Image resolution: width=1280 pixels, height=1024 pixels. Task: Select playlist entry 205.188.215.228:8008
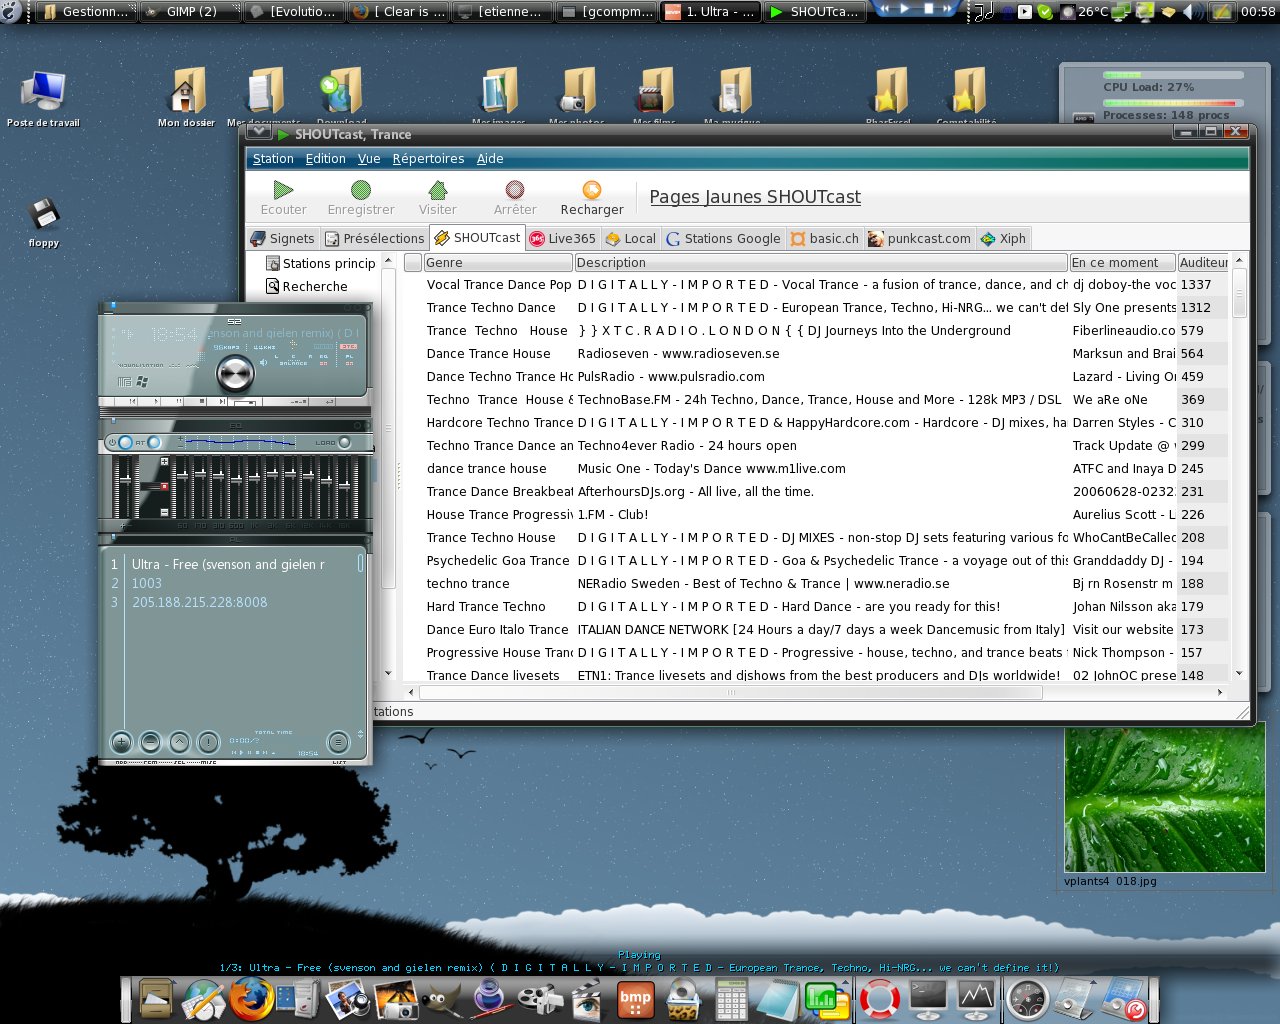[x=200, y=602]
